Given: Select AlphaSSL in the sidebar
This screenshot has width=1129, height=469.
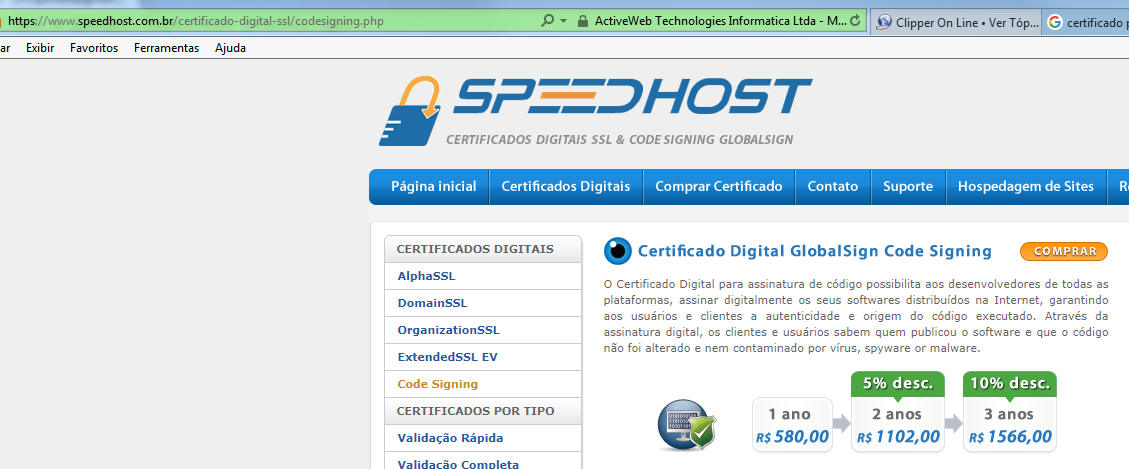Looking at the screenshot, I should pyautogui.click(x=426, y=276).
